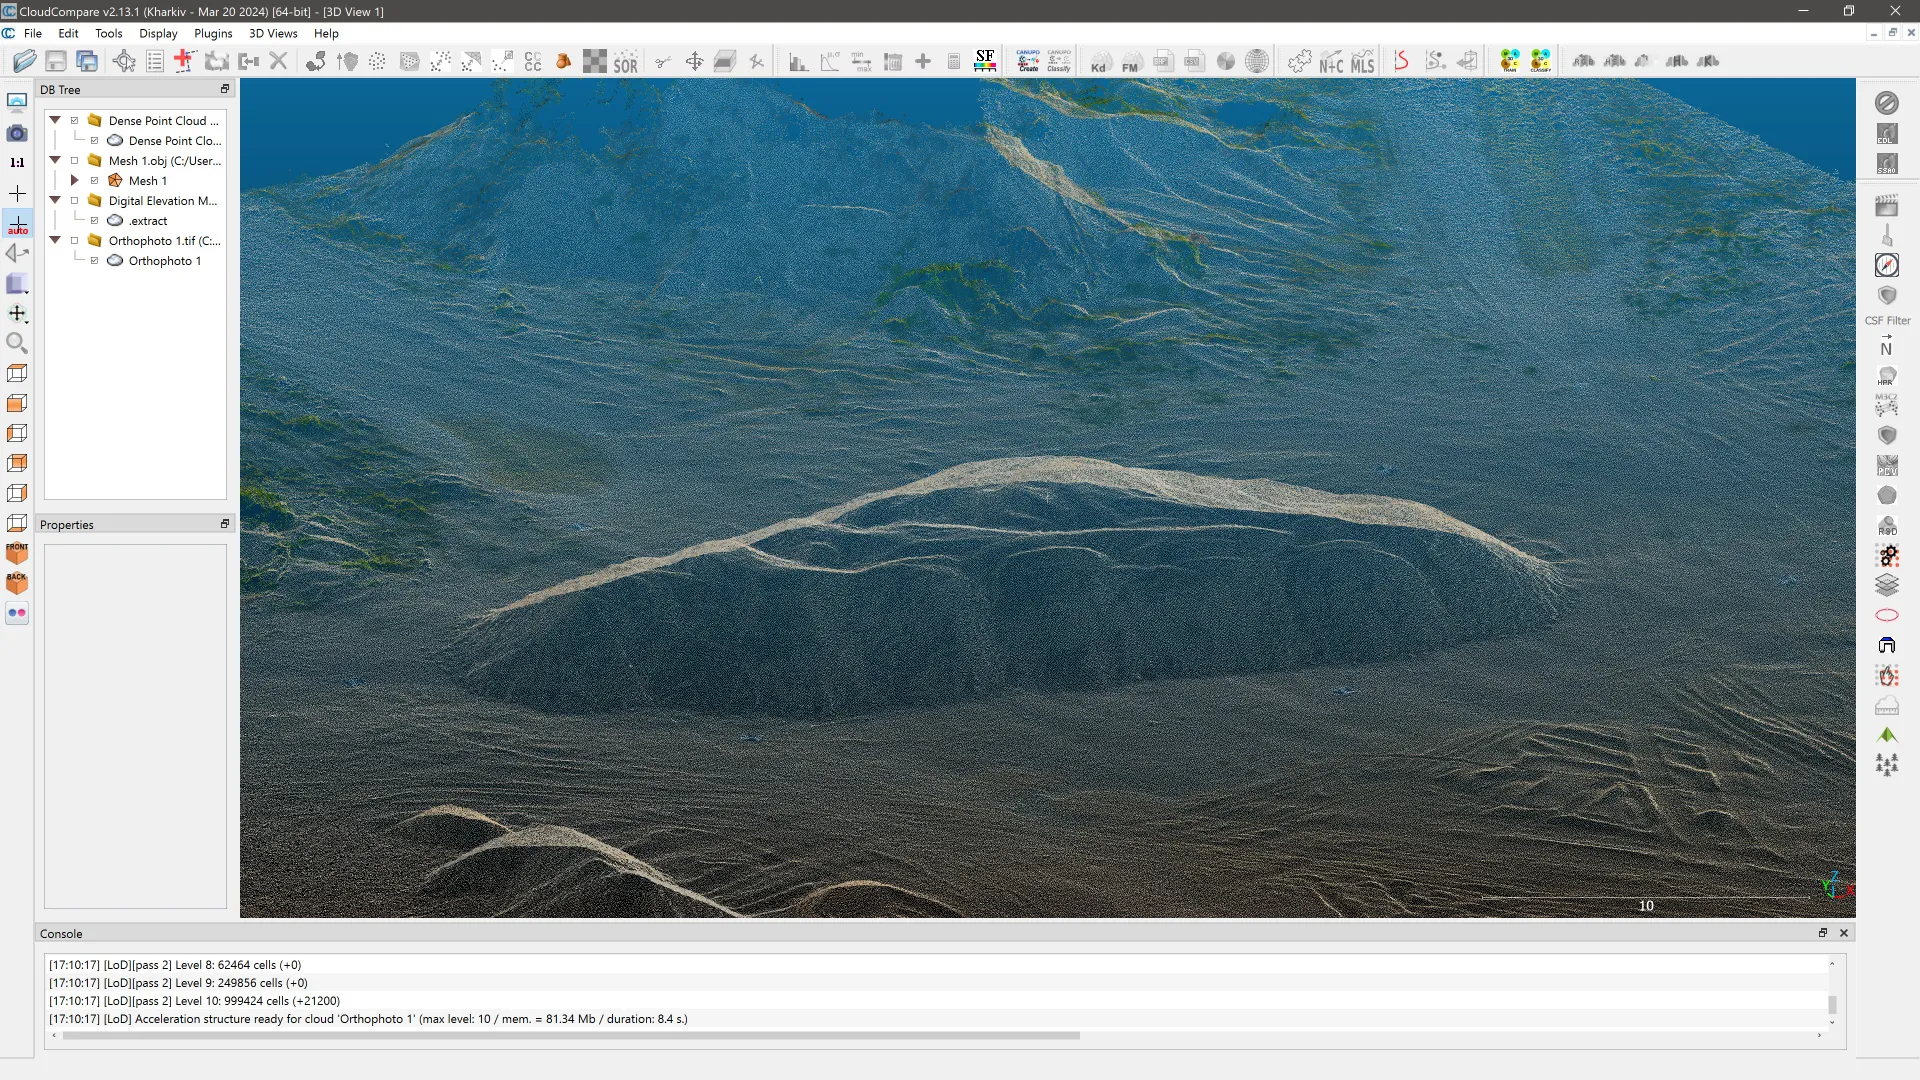This screenshot has height=1080, width=1920.
Task: Open the File menu
Action: 33,33
